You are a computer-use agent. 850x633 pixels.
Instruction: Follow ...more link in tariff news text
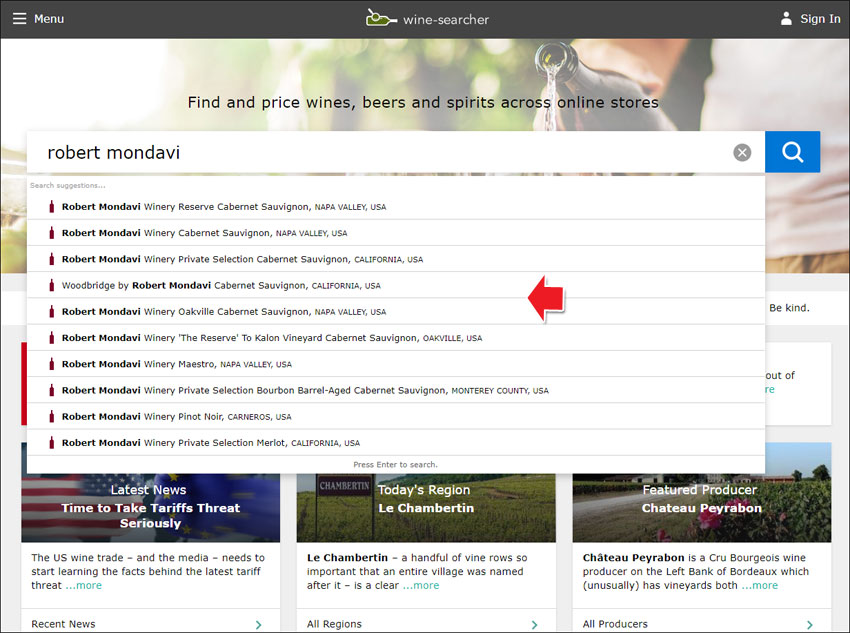(x=83, y=585)
